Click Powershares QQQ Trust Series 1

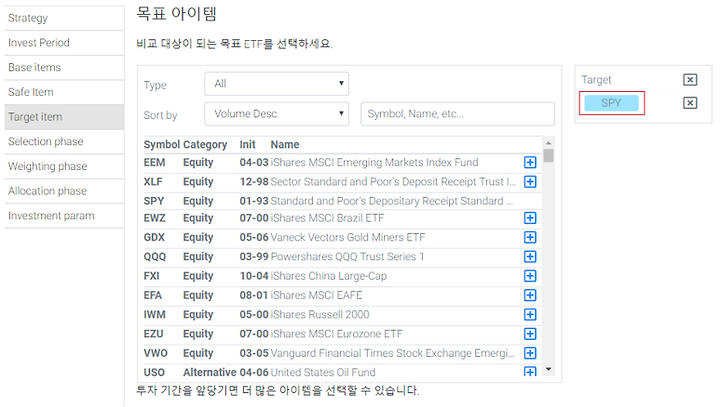pos(347,256)
